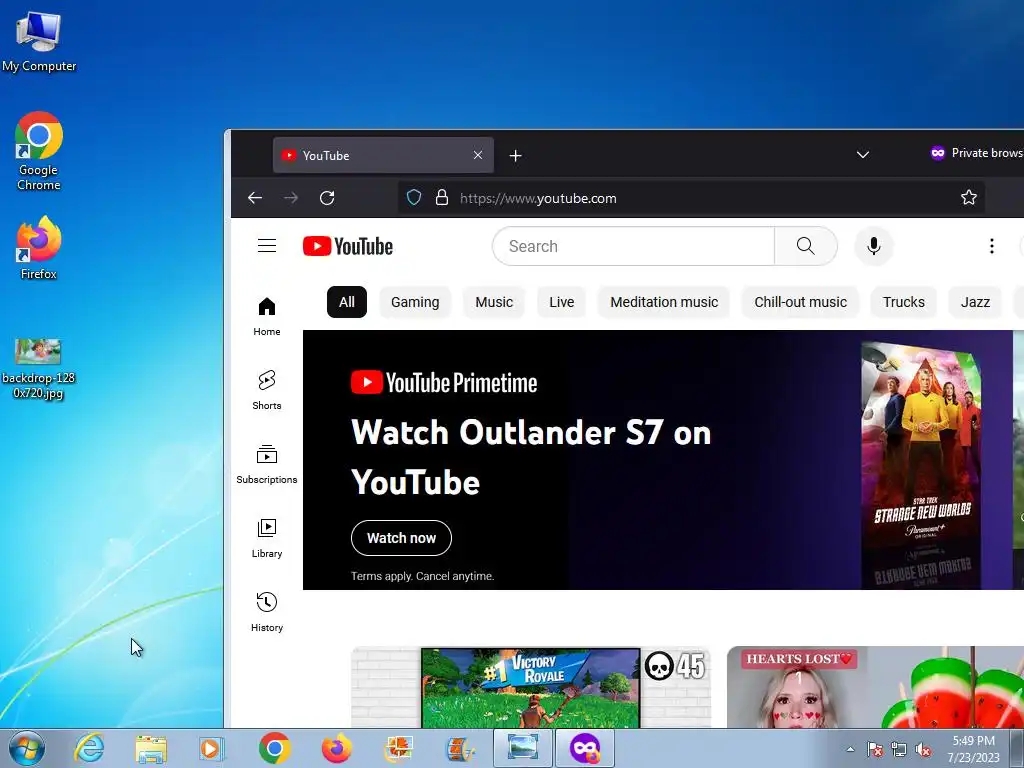
Task: Open Library from the sidebar
Action: (x=266, y=538)
